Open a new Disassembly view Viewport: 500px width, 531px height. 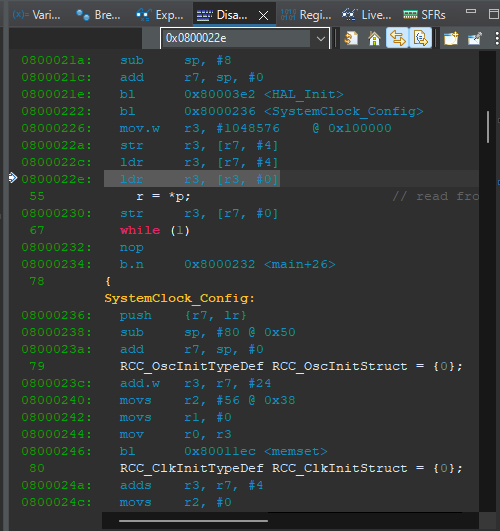click(x=451, y=38)
